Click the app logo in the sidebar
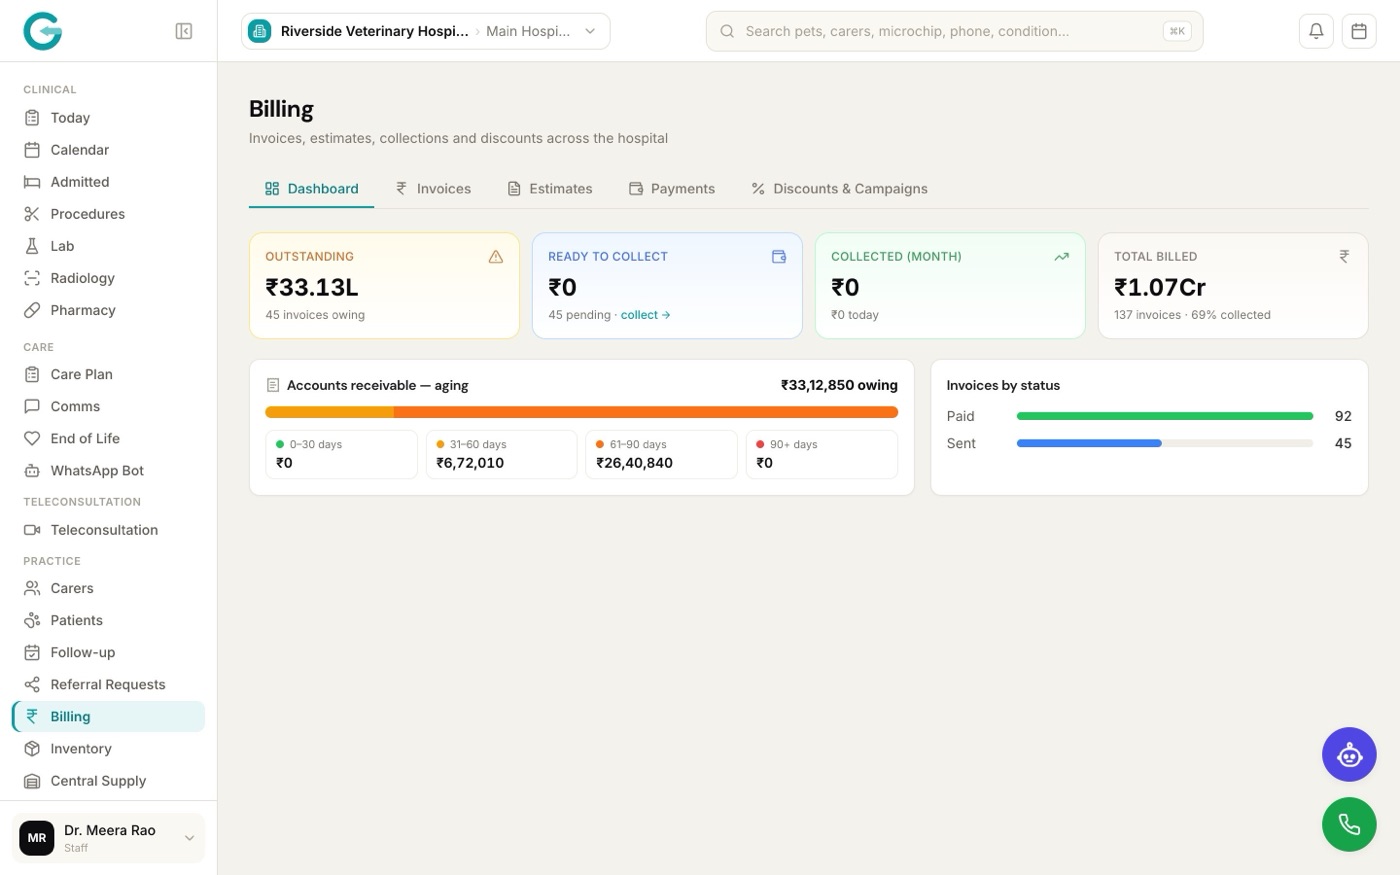 tap(43, 31)
